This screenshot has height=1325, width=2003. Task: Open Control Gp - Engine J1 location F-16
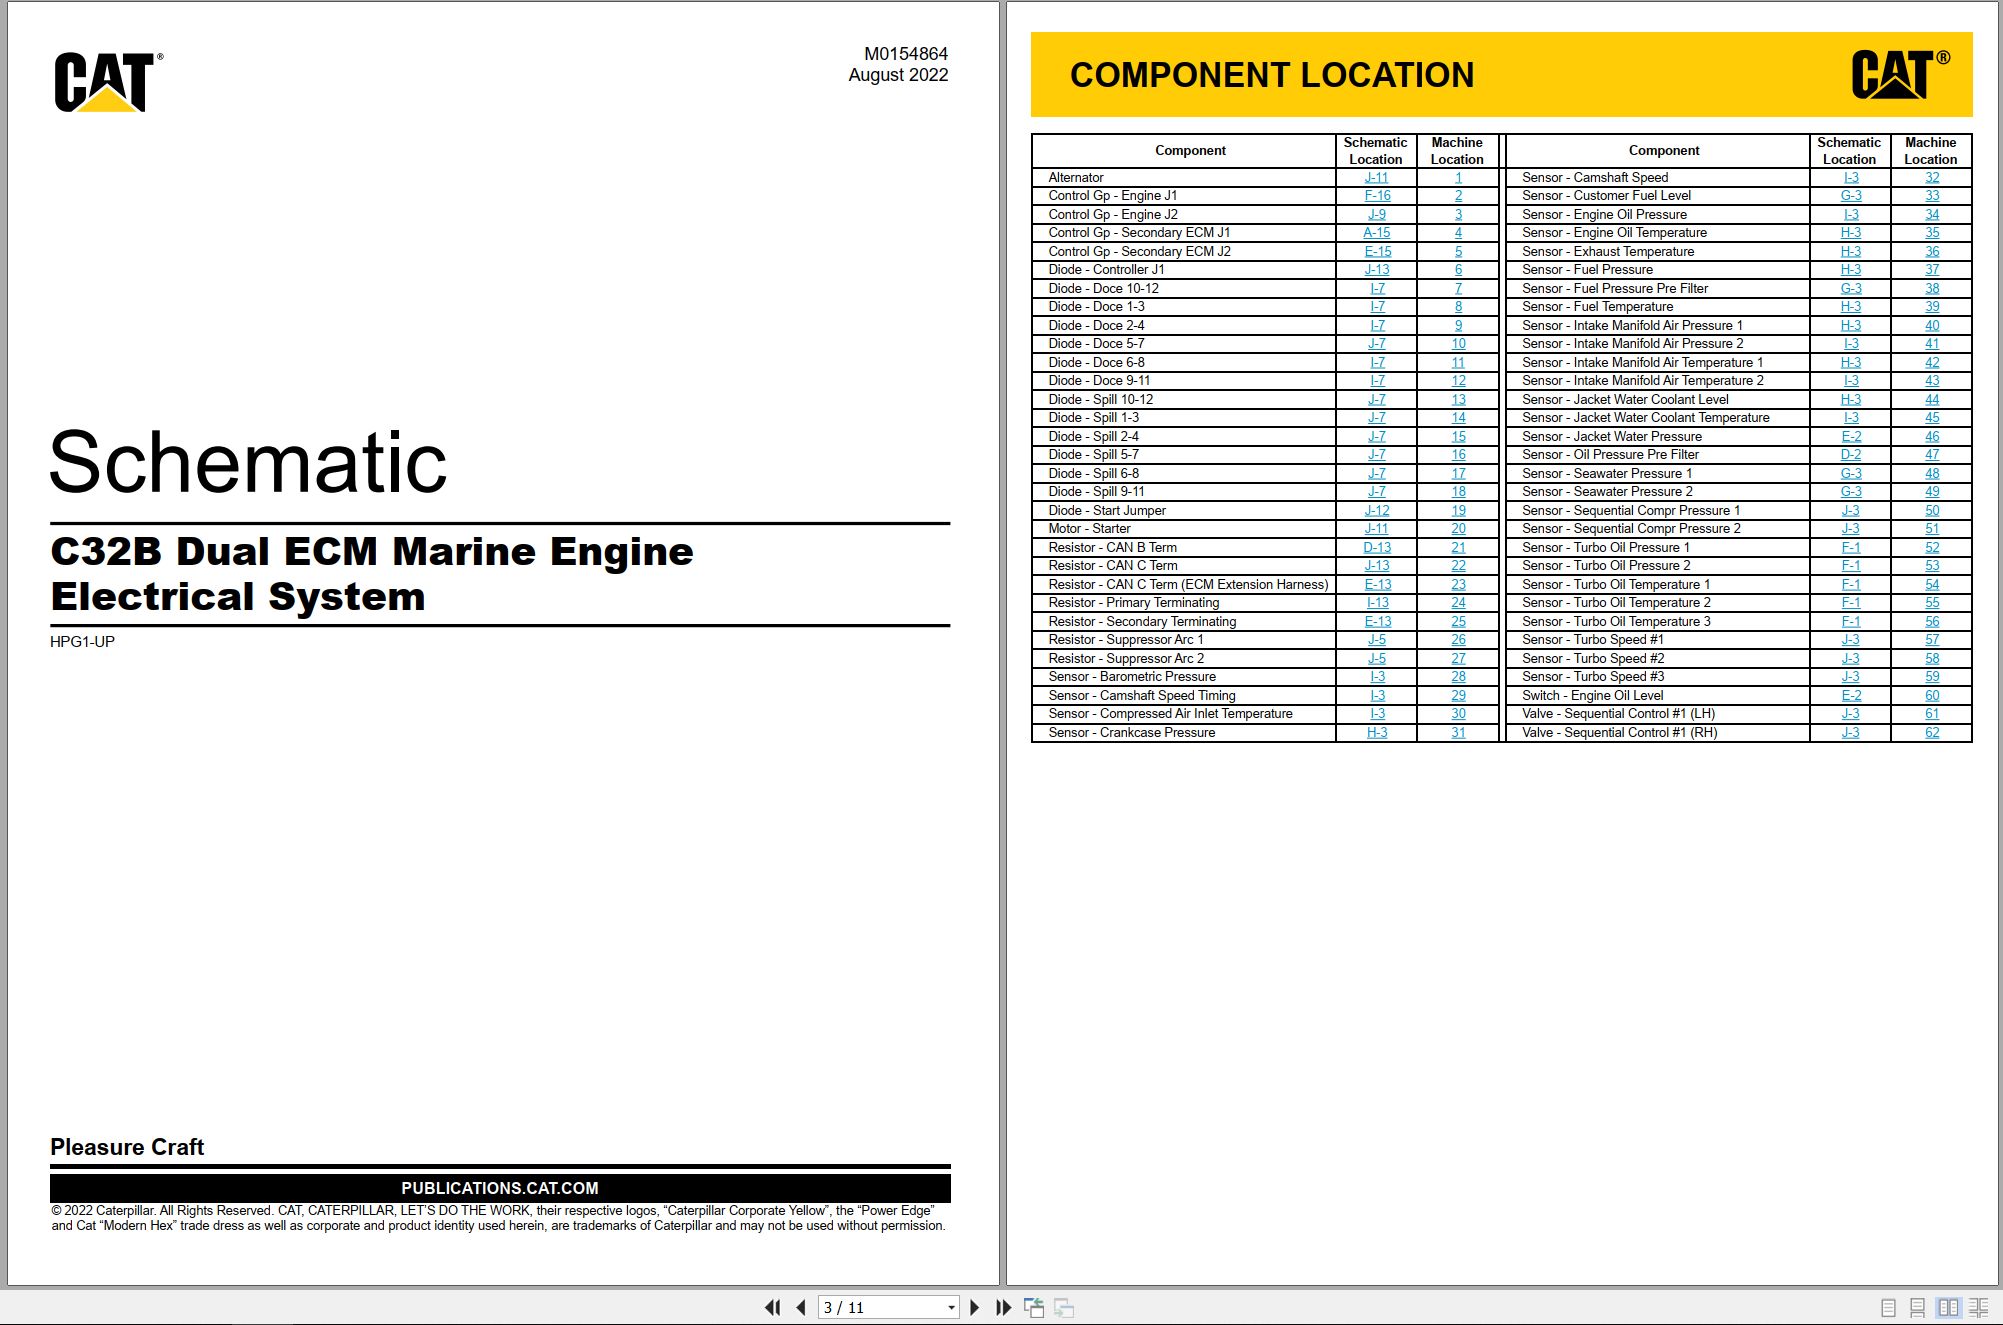point(1377,196)
